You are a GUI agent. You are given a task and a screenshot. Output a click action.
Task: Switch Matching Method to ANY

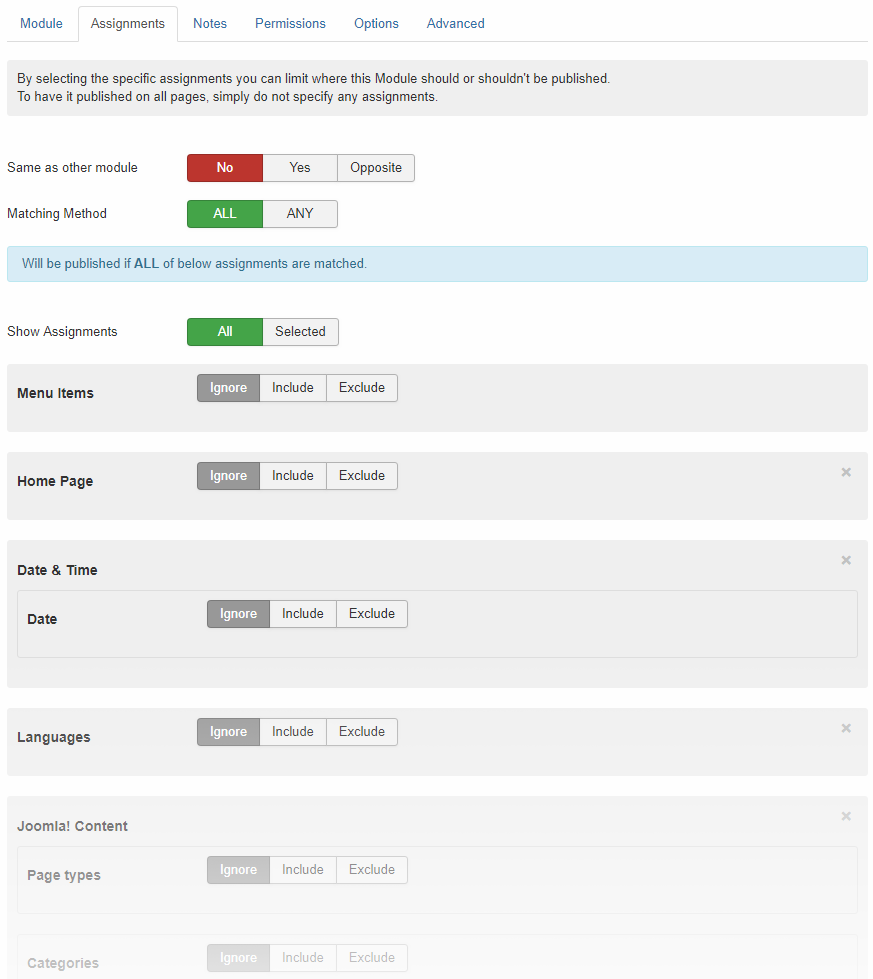point(300,214)
